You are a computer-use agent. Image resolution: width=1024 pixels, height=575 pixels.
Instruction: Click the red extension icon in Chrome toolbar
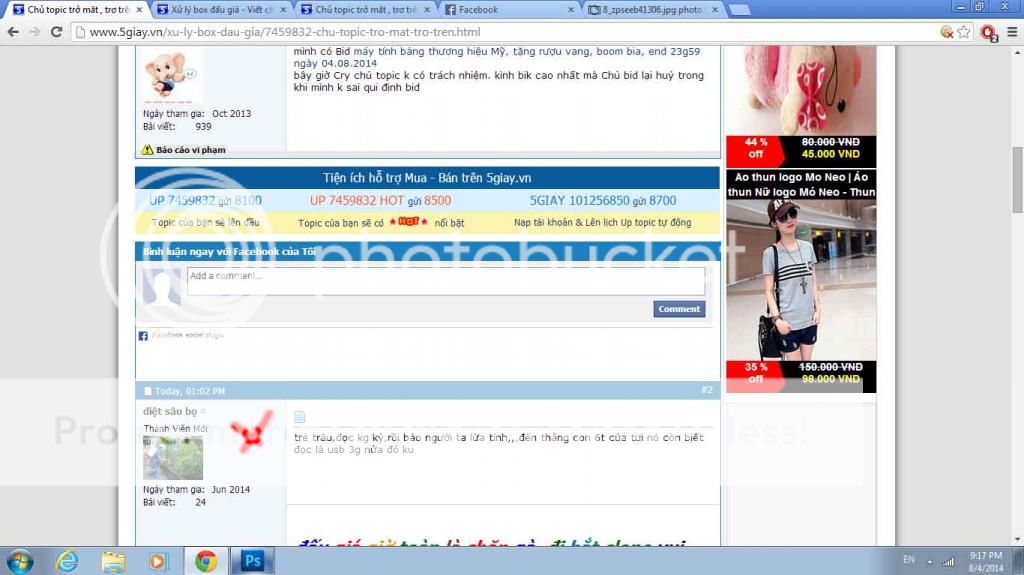(988, 32)
